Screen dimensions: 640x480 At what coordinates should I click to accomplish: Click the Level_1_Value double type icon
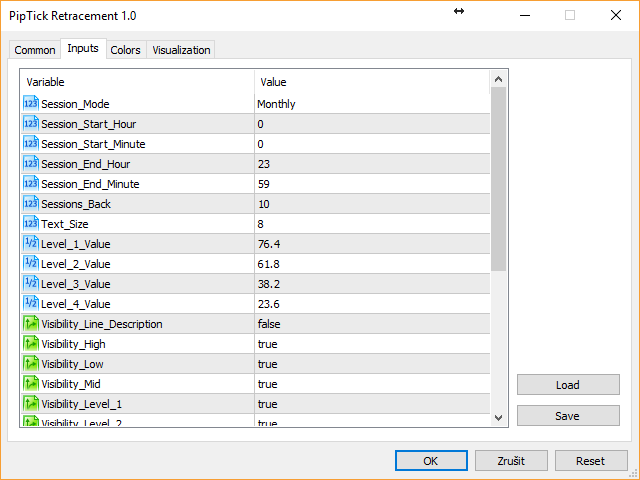(x=31, y=244)
